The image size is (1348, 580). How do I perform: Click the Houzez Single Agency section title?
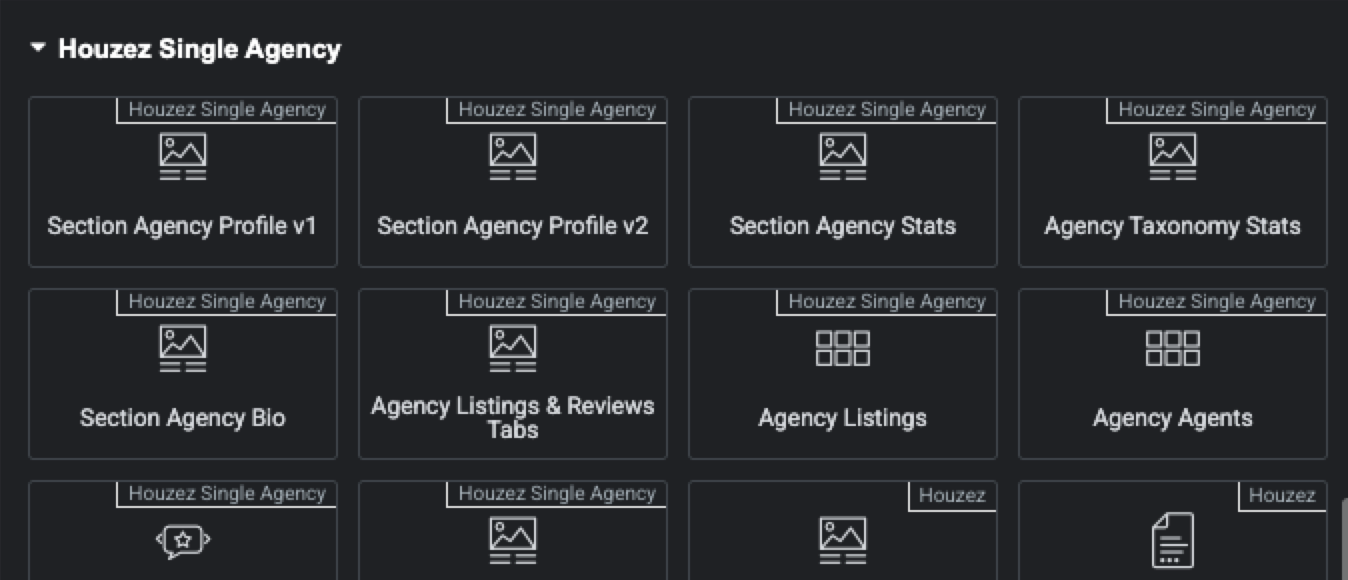(x=199, y=49)
